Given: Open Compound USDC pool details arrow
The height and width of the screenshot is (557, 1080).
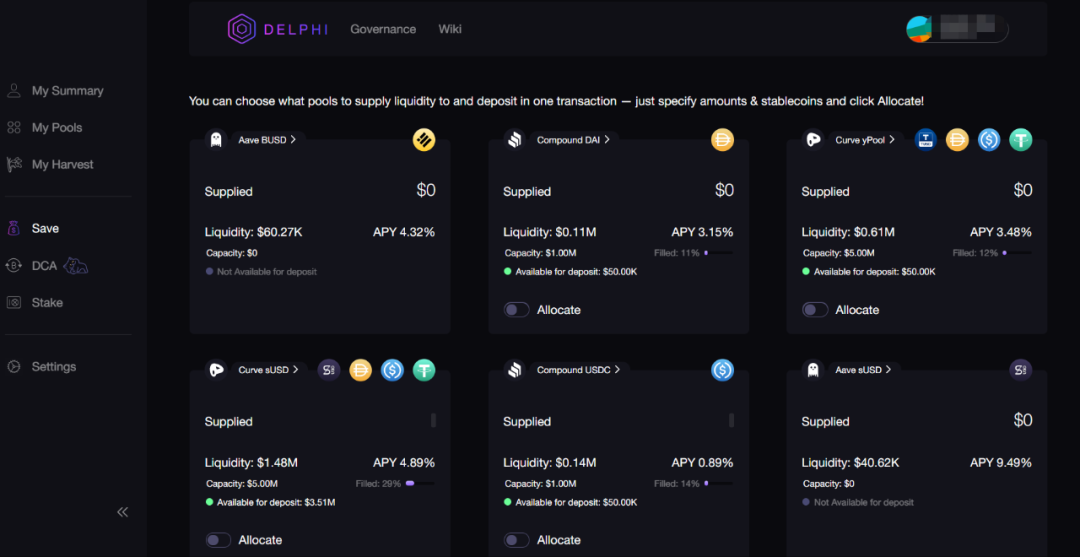Looking at the screenshot, I should click(x=617, y=370).
